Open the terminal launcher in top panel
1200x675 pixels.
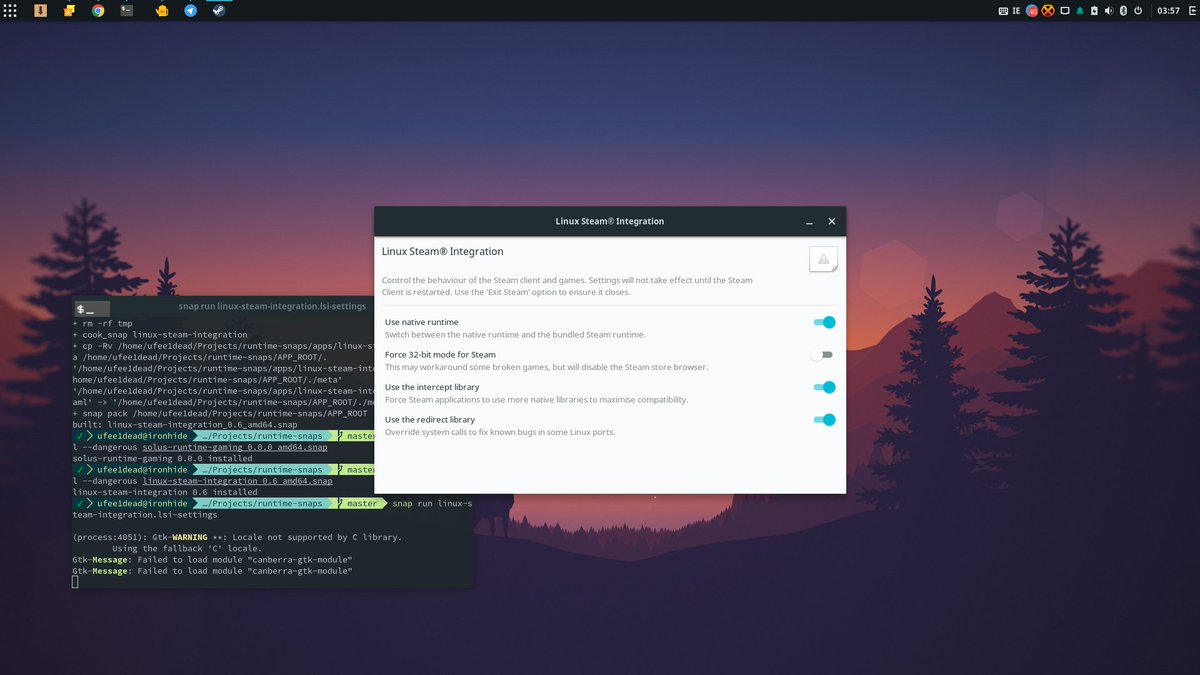click(127, 10)
